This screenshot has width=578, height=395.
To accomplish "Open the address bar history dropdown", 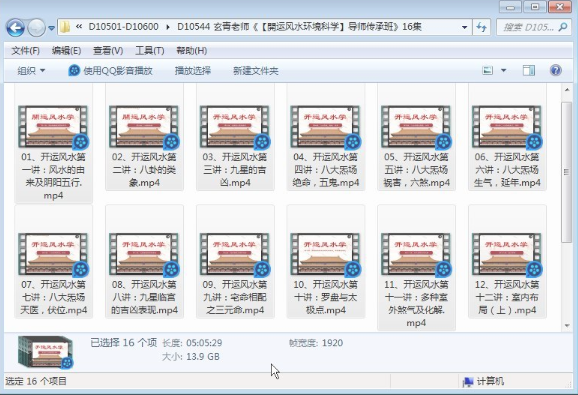I will [464, 27].
